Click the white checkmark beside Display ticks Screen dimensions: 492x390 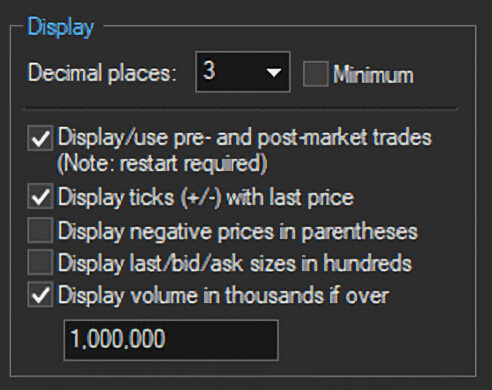click(40, 197)
